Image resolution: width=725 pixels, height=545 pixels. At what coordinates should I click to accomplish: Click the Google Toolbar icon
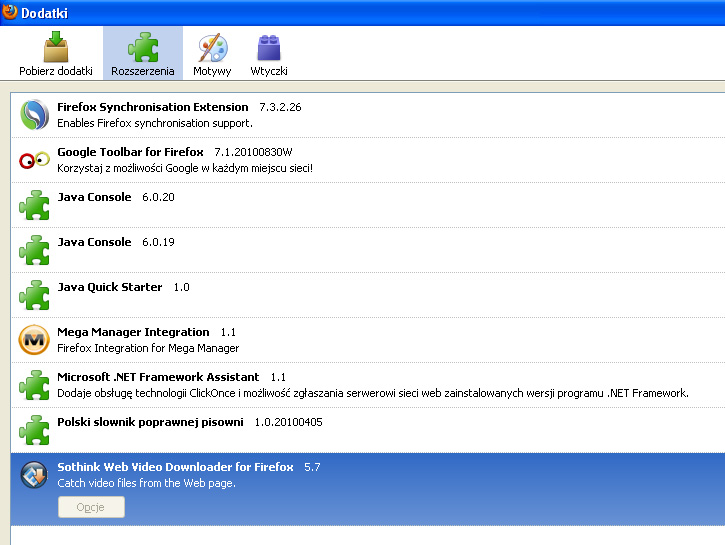[35, 160]
